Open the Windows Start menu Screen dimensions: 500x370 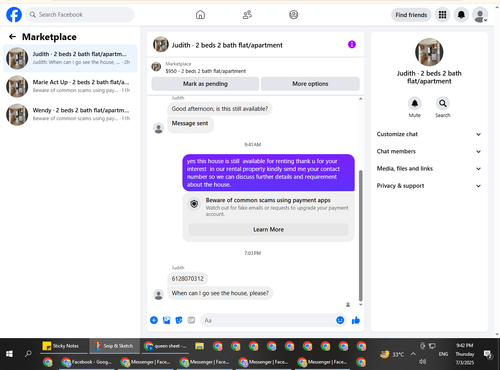(9, 354)
